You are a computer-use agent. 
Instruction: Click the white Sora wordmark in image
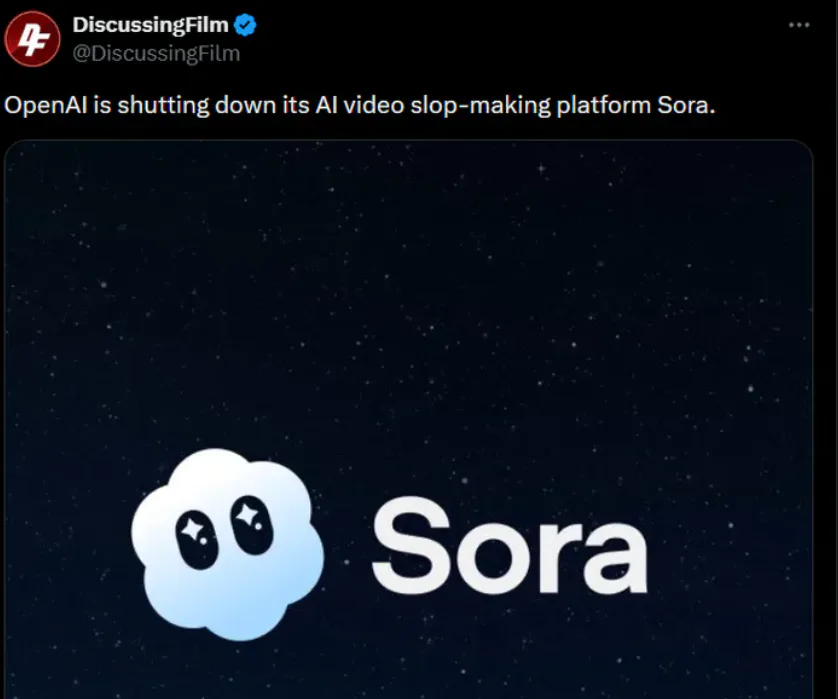[x=510, y=545]
